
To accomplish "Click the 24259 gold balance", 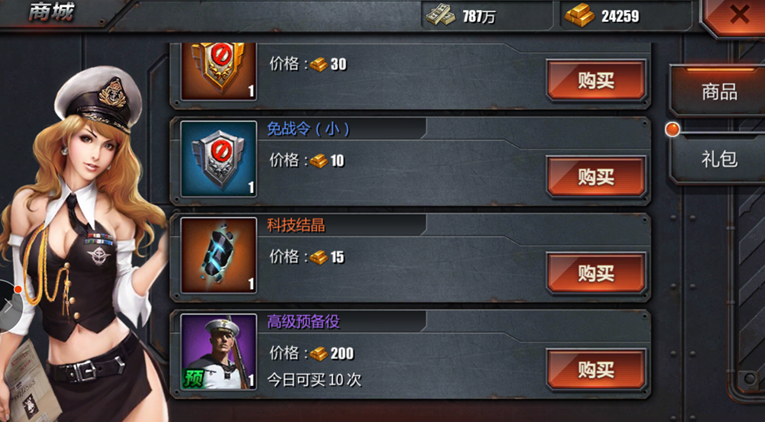I will point(620,16).
